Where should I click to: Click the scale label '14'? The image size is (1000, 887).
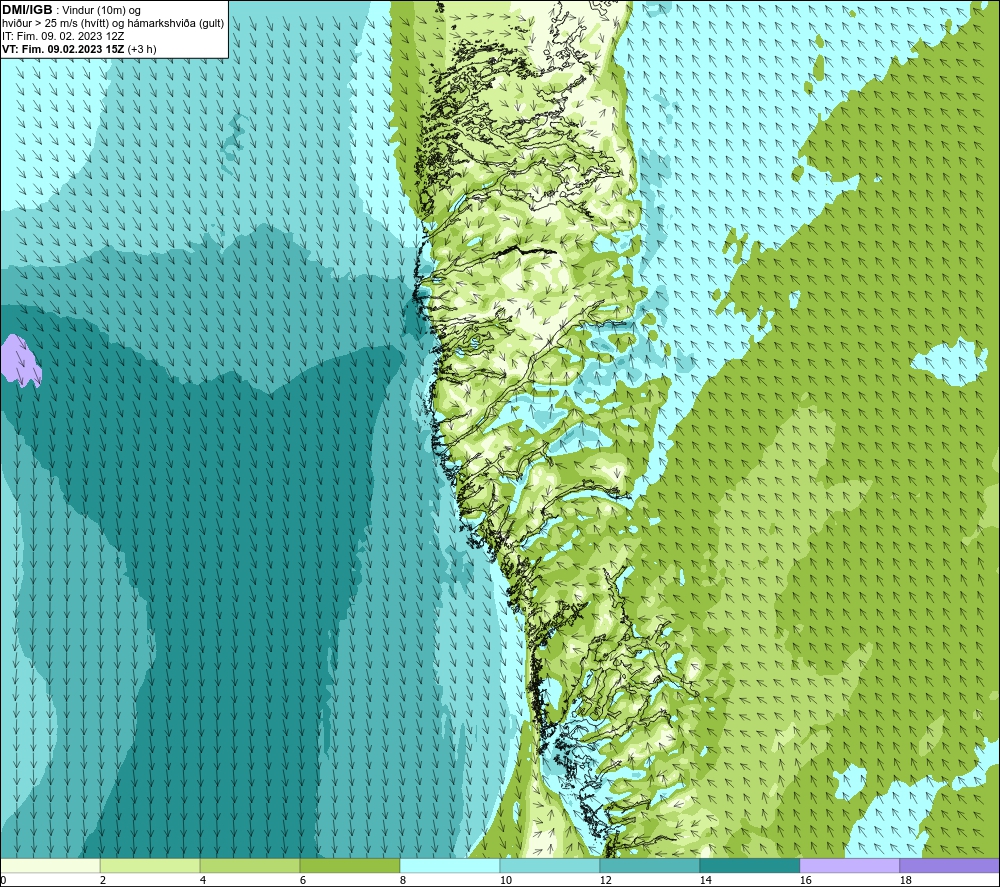(x=705, y=880)
